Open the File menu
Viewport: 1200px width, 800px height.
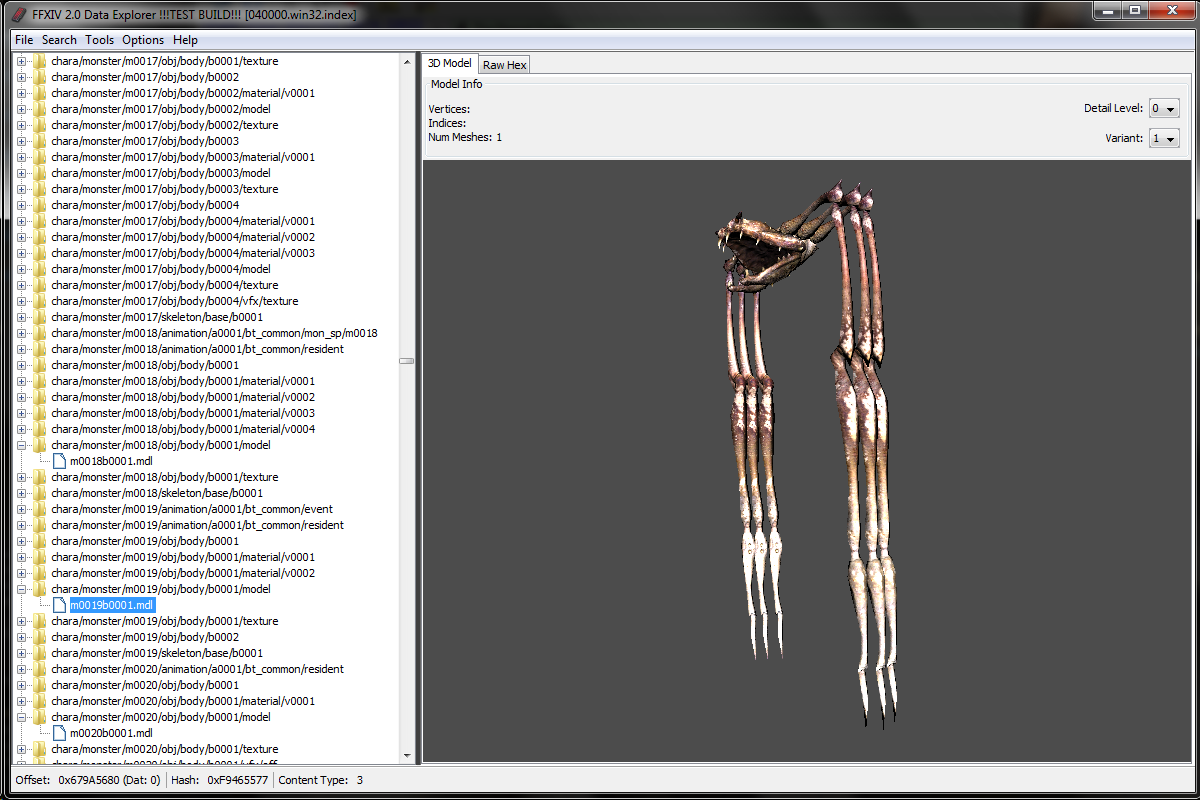[24, 40]
